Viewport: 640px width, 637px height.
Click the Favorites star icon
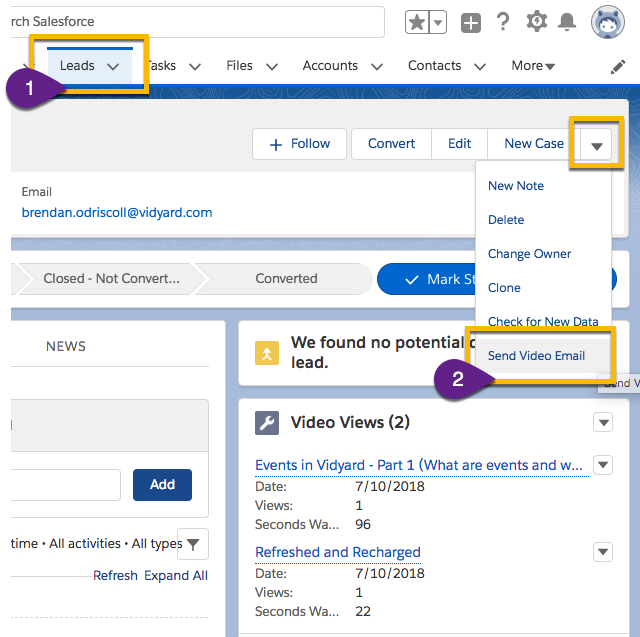[x=417, y=22]
